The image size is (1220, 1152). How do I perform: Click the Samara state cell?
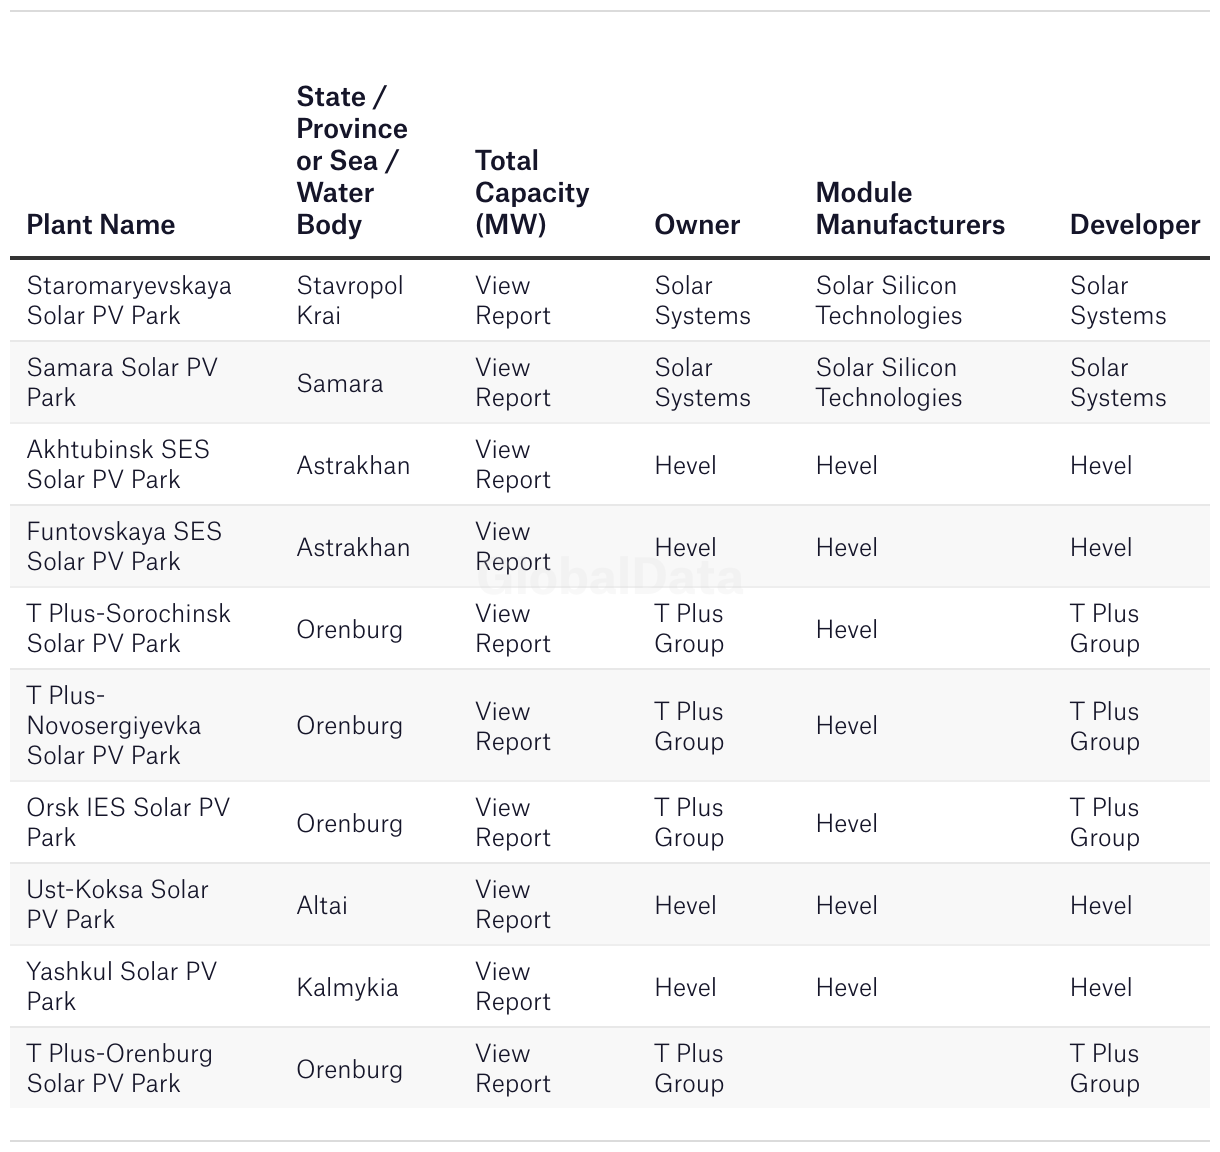click(340, 383)
